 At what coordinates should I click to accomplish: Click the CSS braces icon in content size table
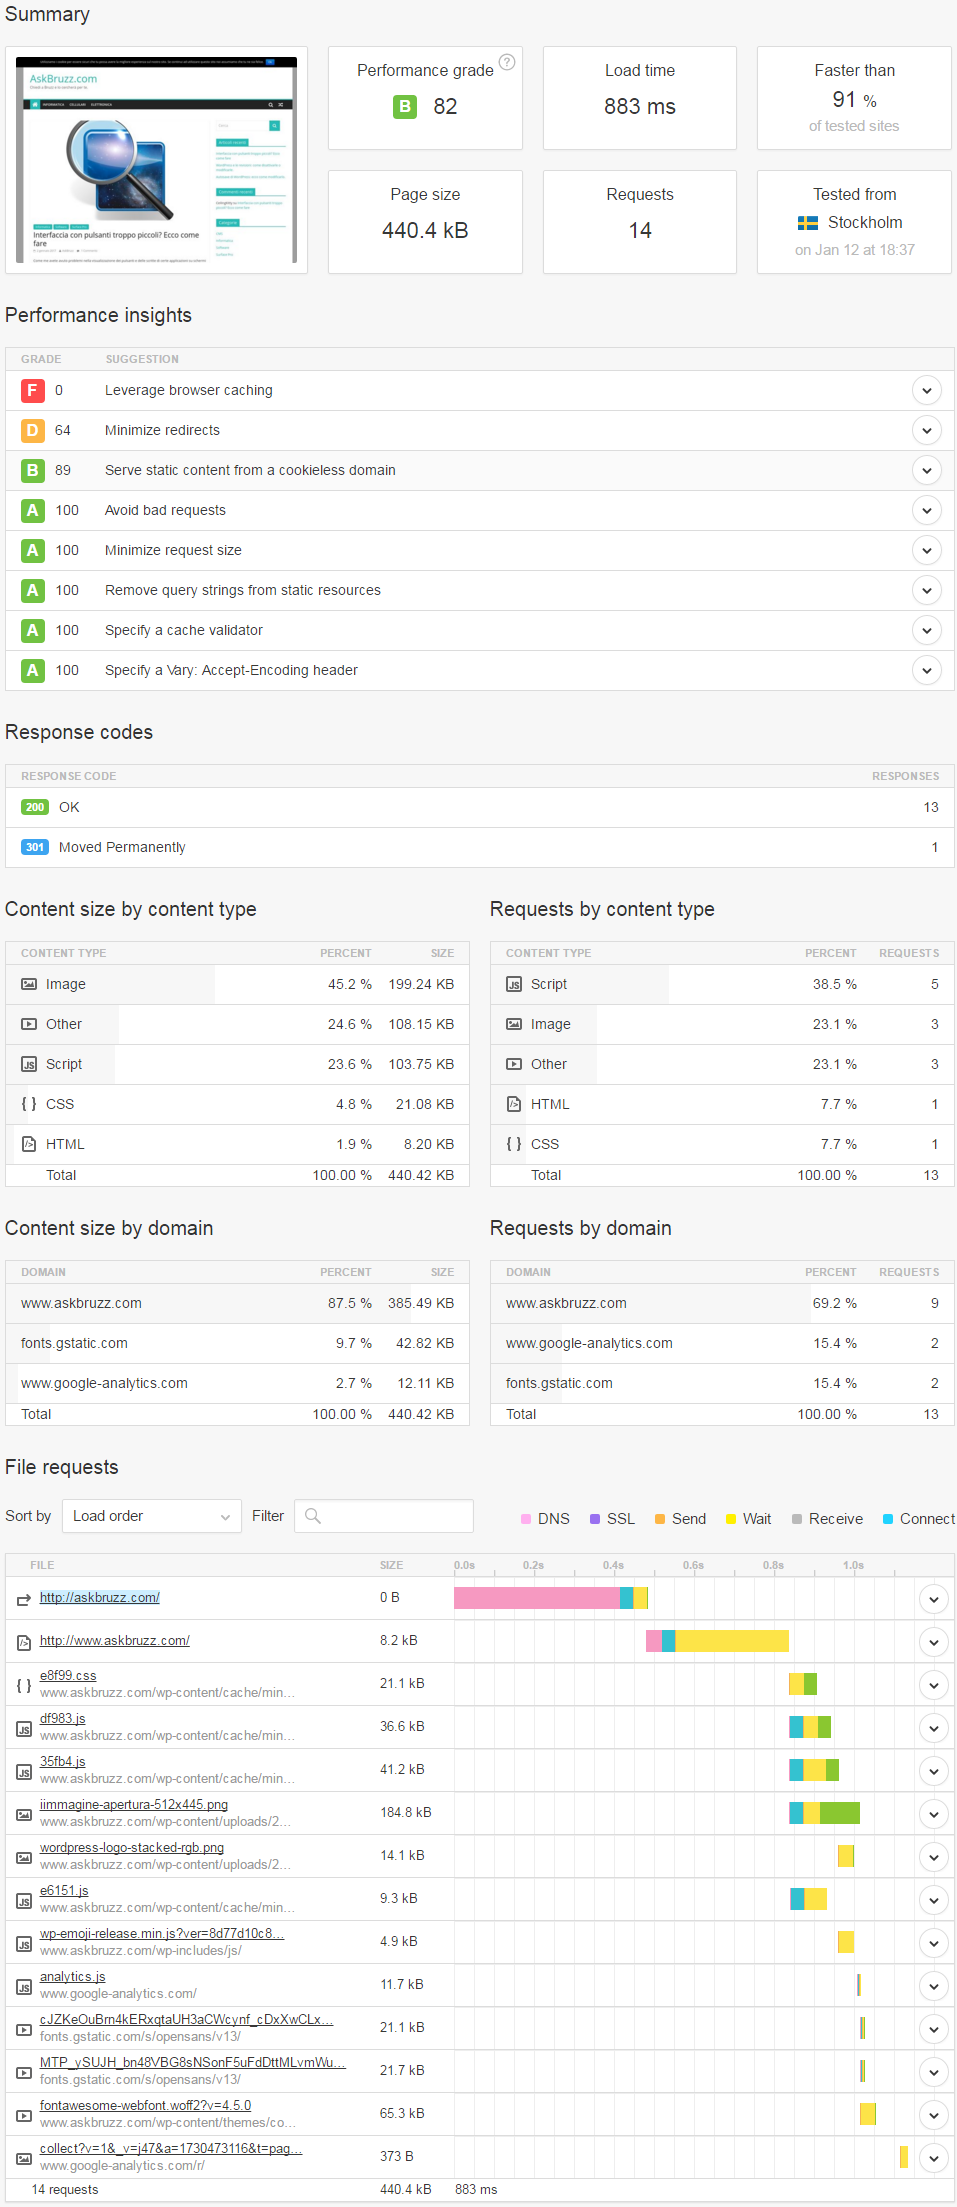click(29, 1104)
